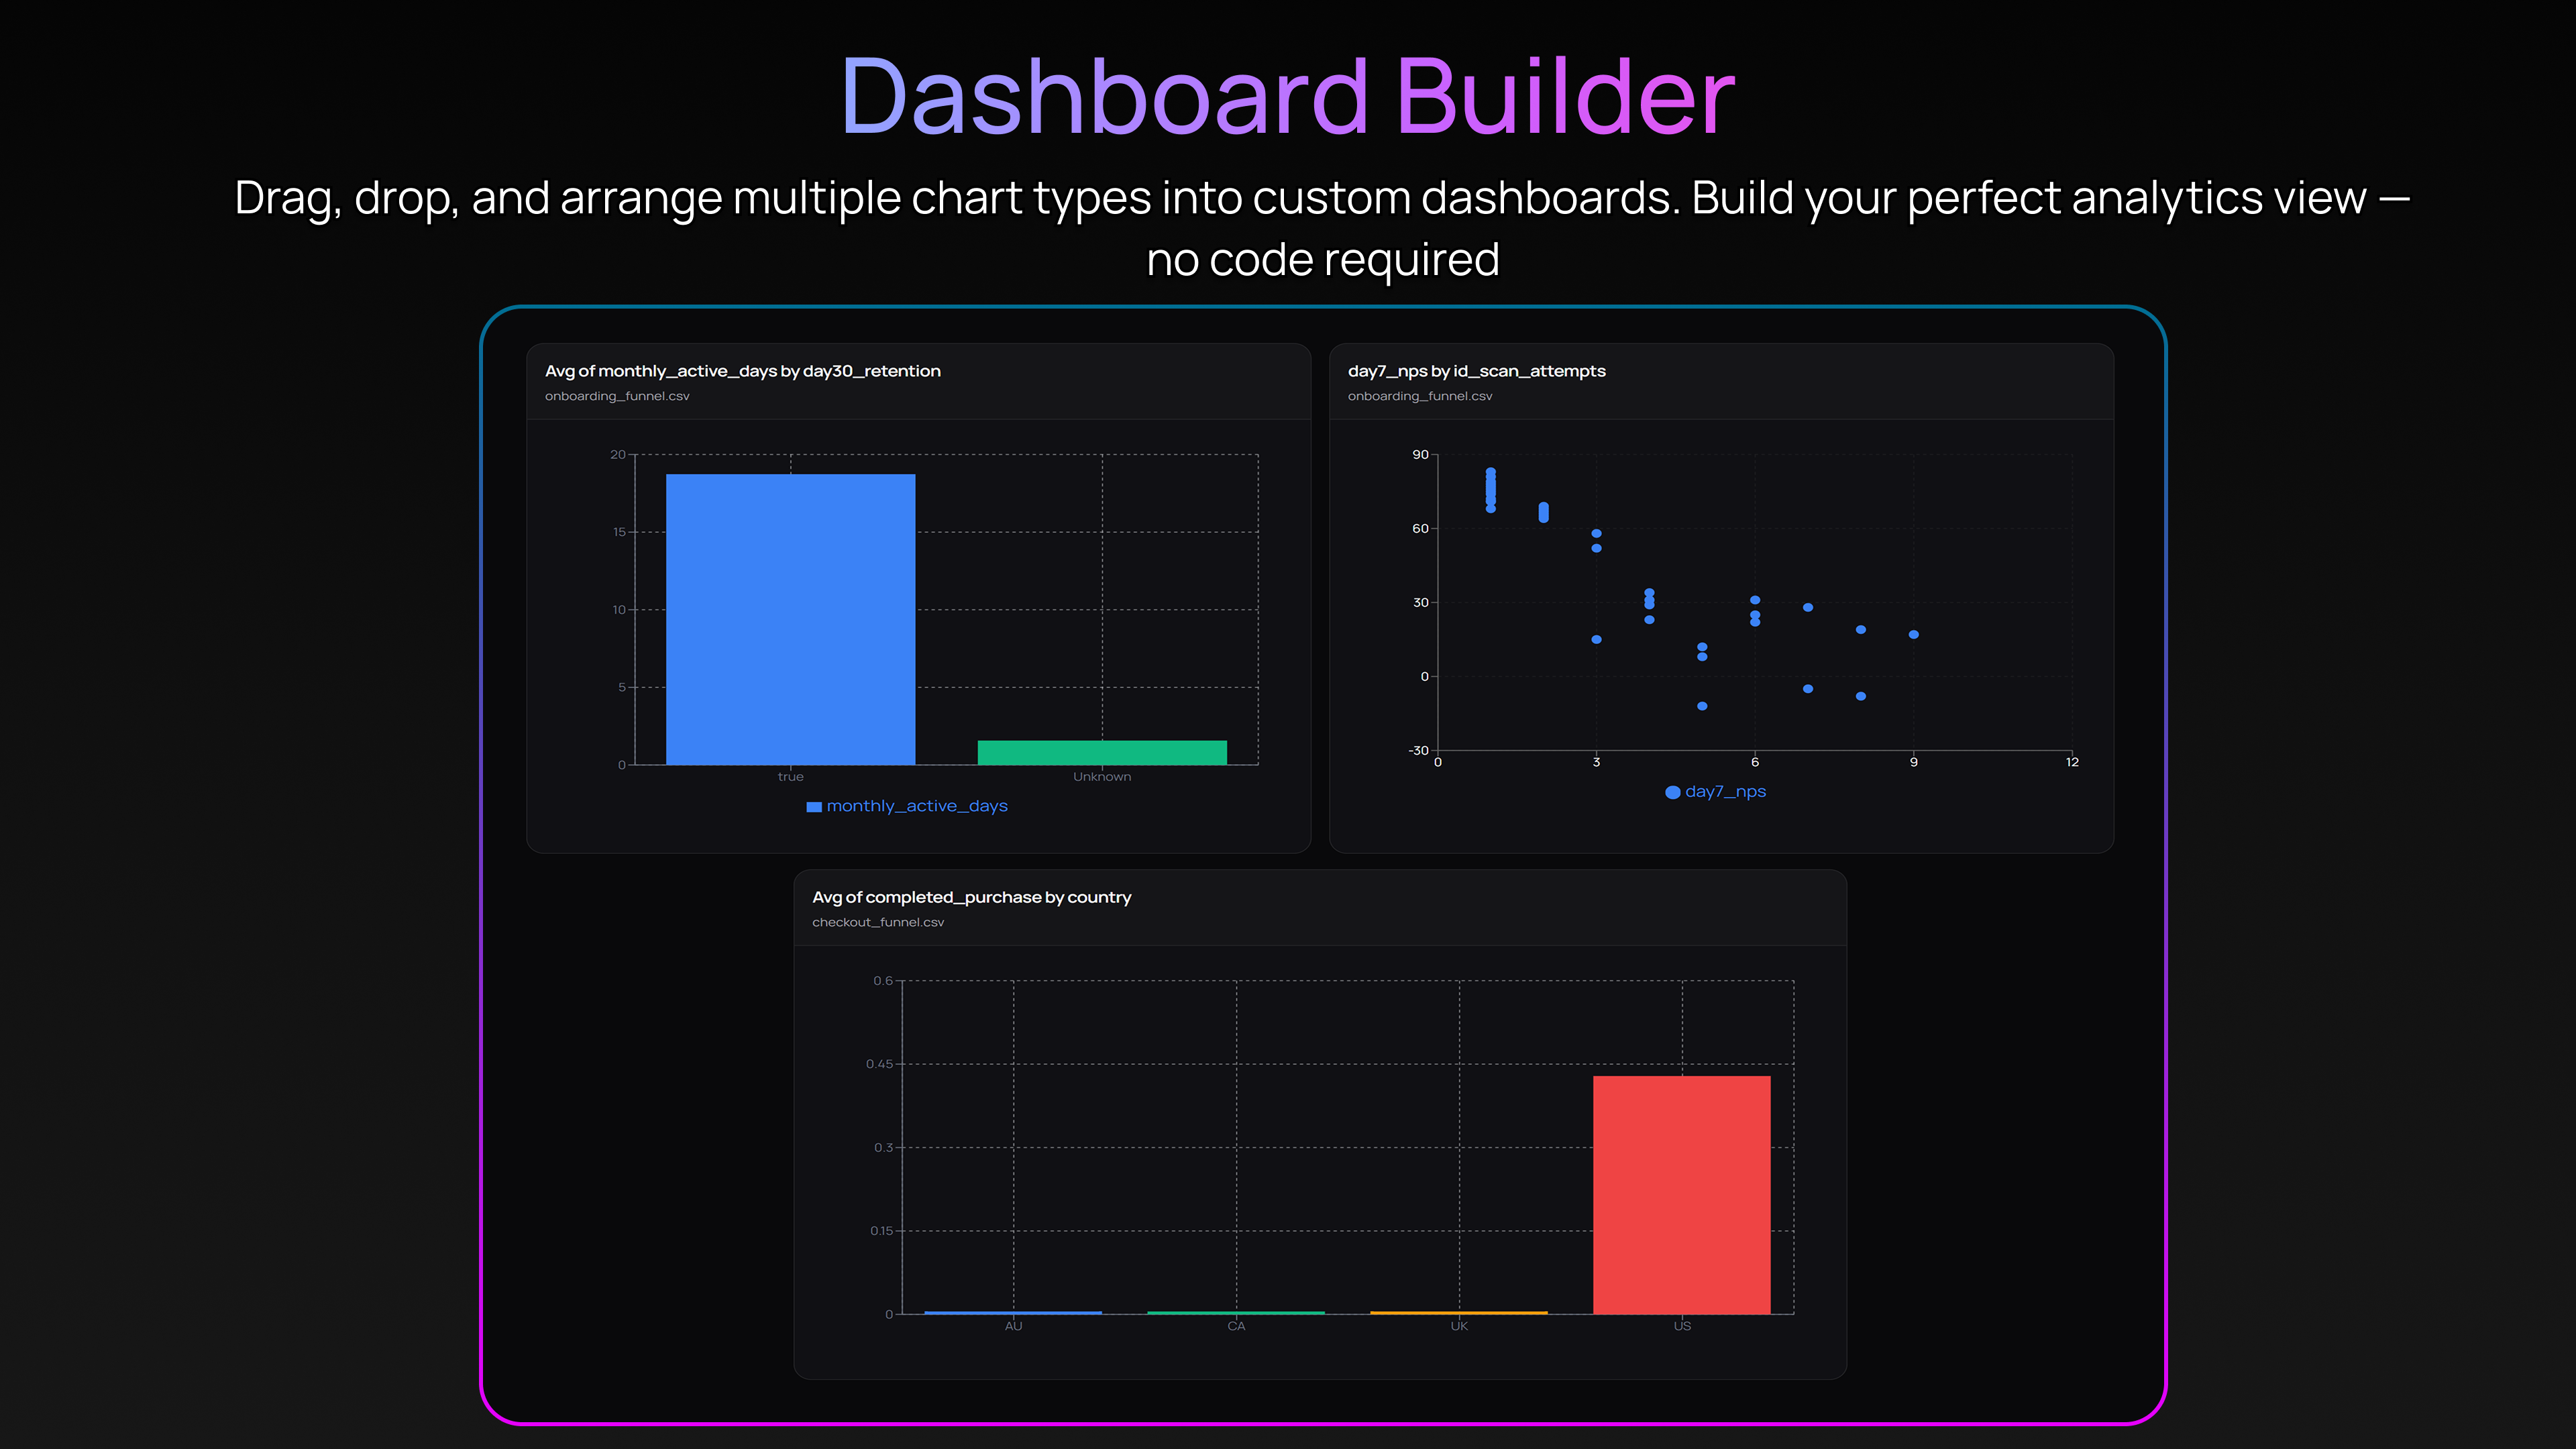Click the US label on the x-axis
This screenshot has height=1449, width=2576.
click(x=1682, y=1326)
